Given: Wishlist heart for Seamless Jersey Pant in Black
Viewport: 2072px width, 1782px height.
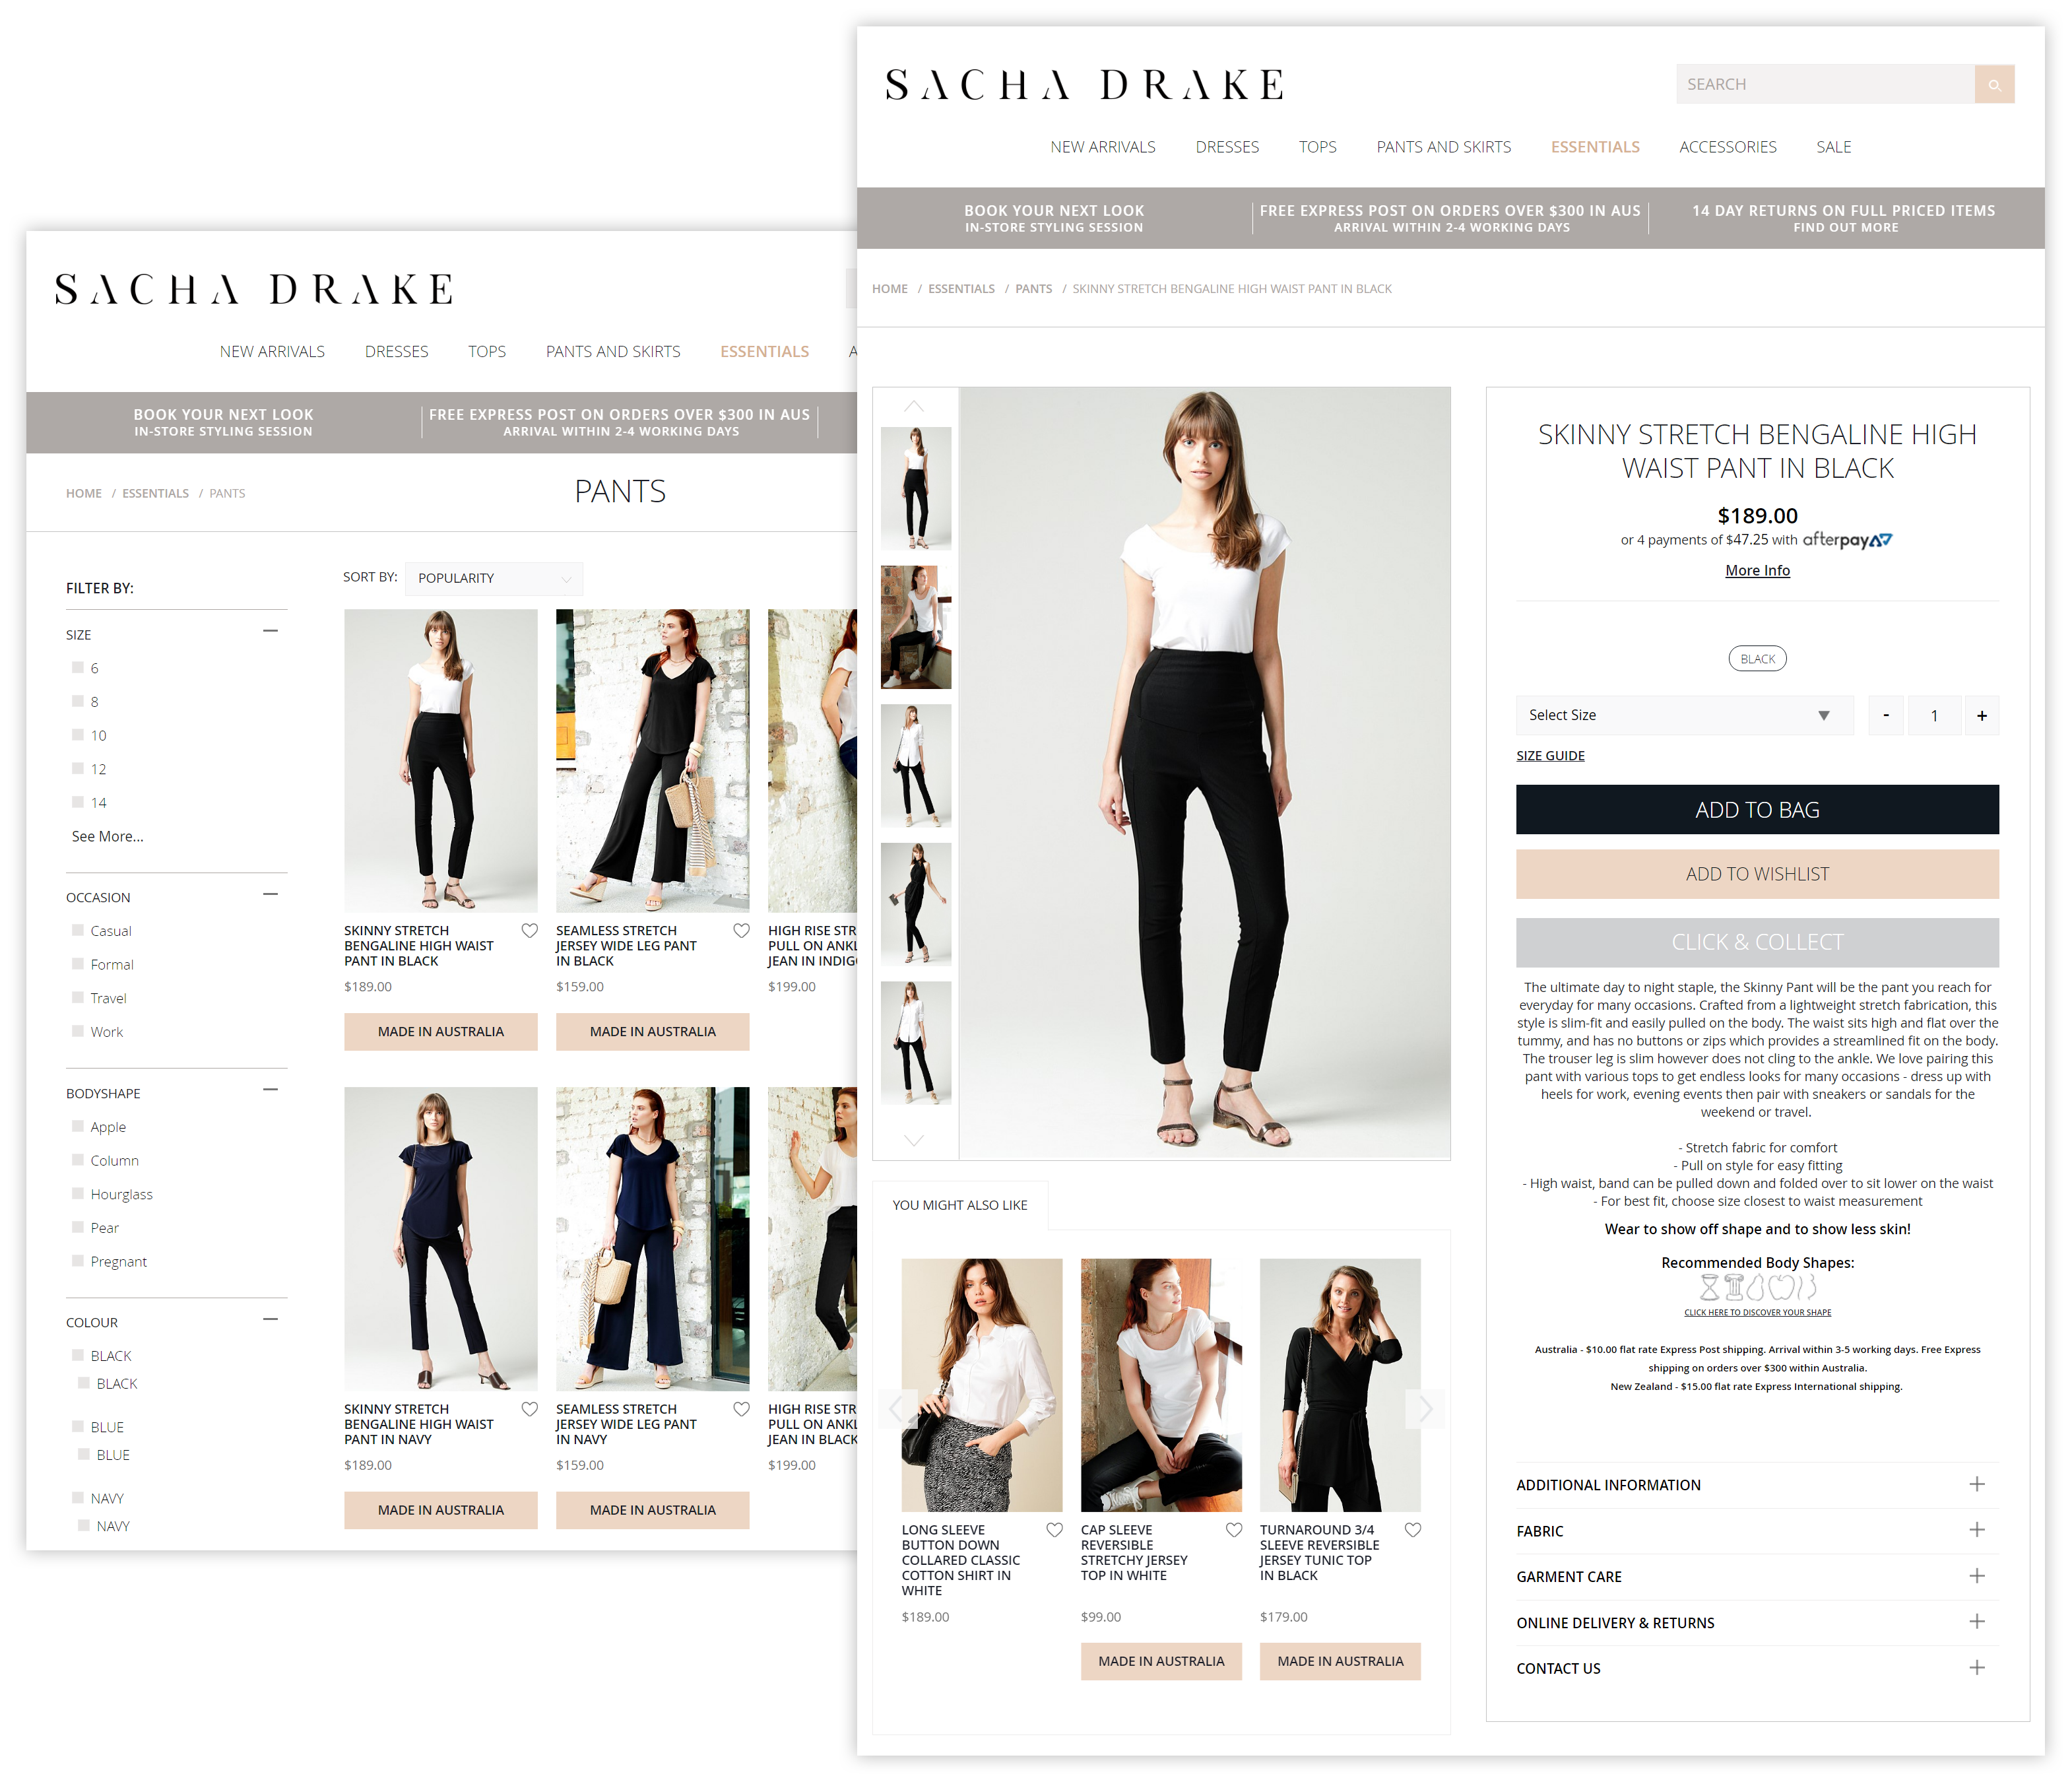Looking at the screenshot, I should point(741,931).
